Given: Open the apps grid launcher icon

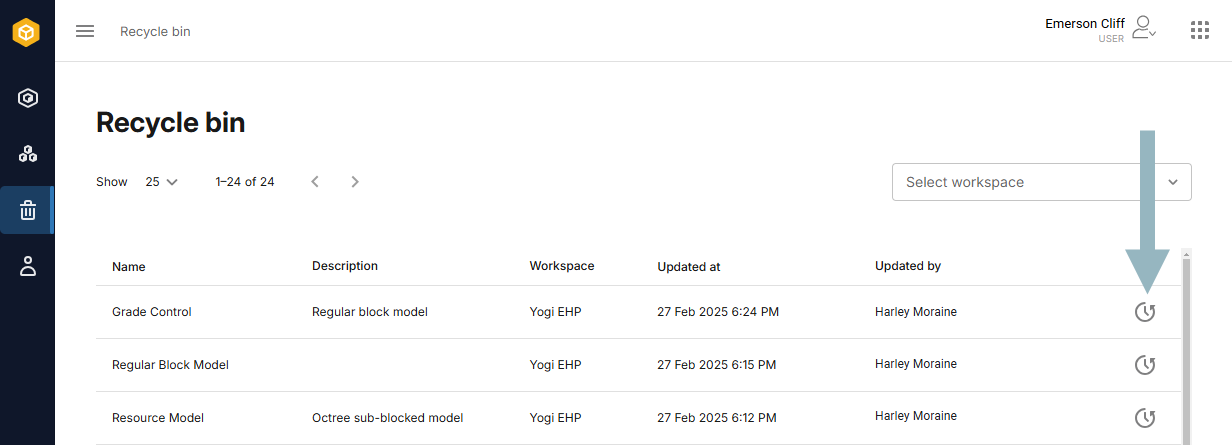Looking at the screenshot, I should coord(1200,30).
